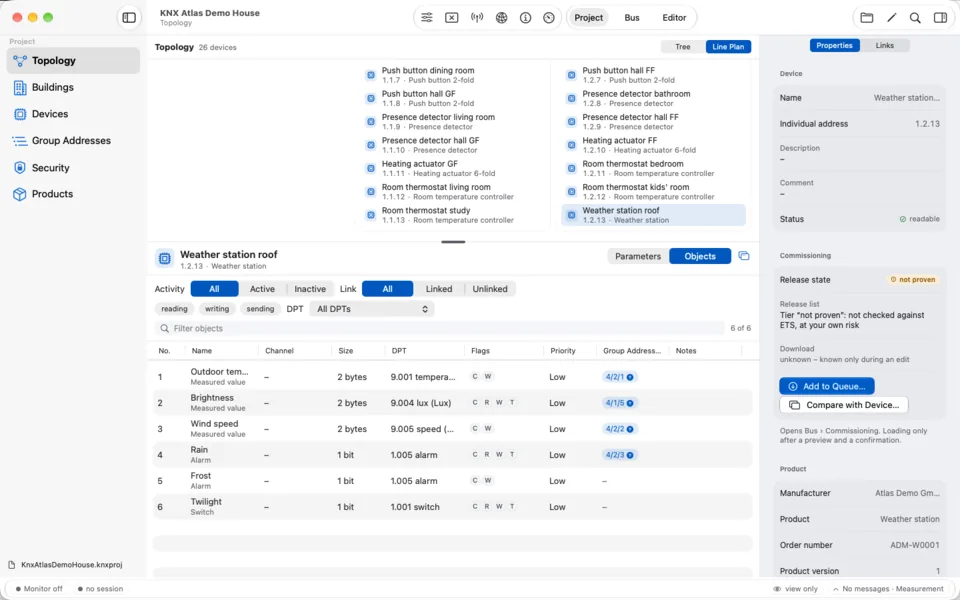Click the Filter objects search field
The width and height of the screenshot is (960, 600).
[x=440, y=329]
